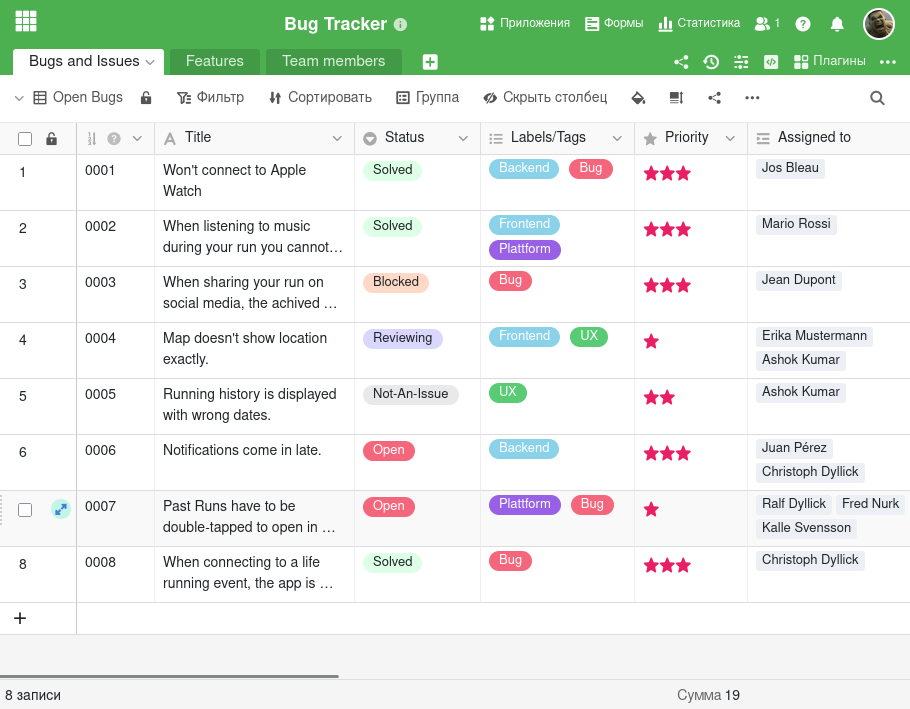Click the API code icon in the green bar
The width and height of the screenshot is (910, 709).
coord(771,61)
